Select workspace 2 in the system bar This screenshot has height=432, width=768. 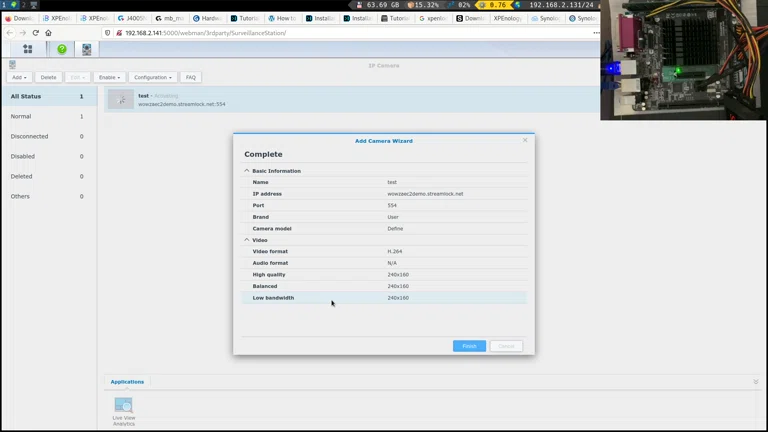[x=23, y=5]
